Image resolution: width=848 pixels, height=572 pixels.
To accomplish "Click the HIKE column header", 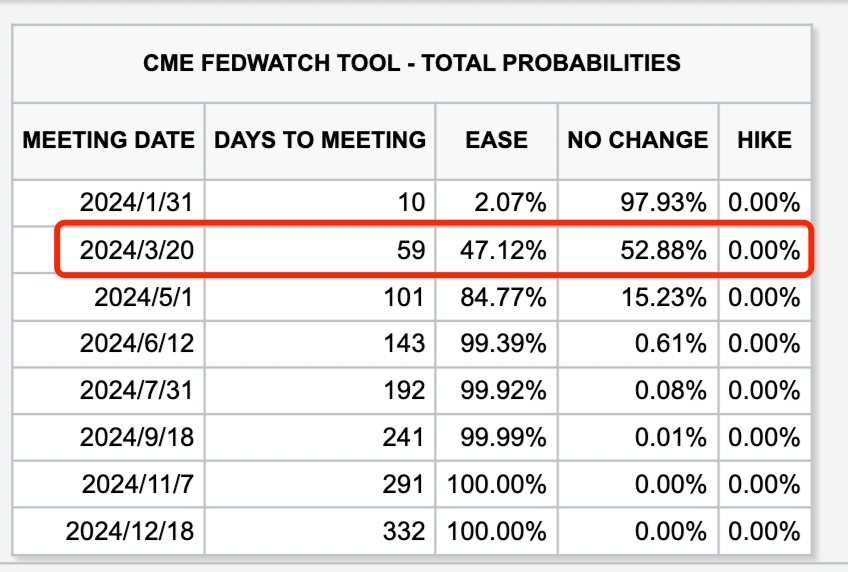I will pyautogui.click(x=764, y=140).
